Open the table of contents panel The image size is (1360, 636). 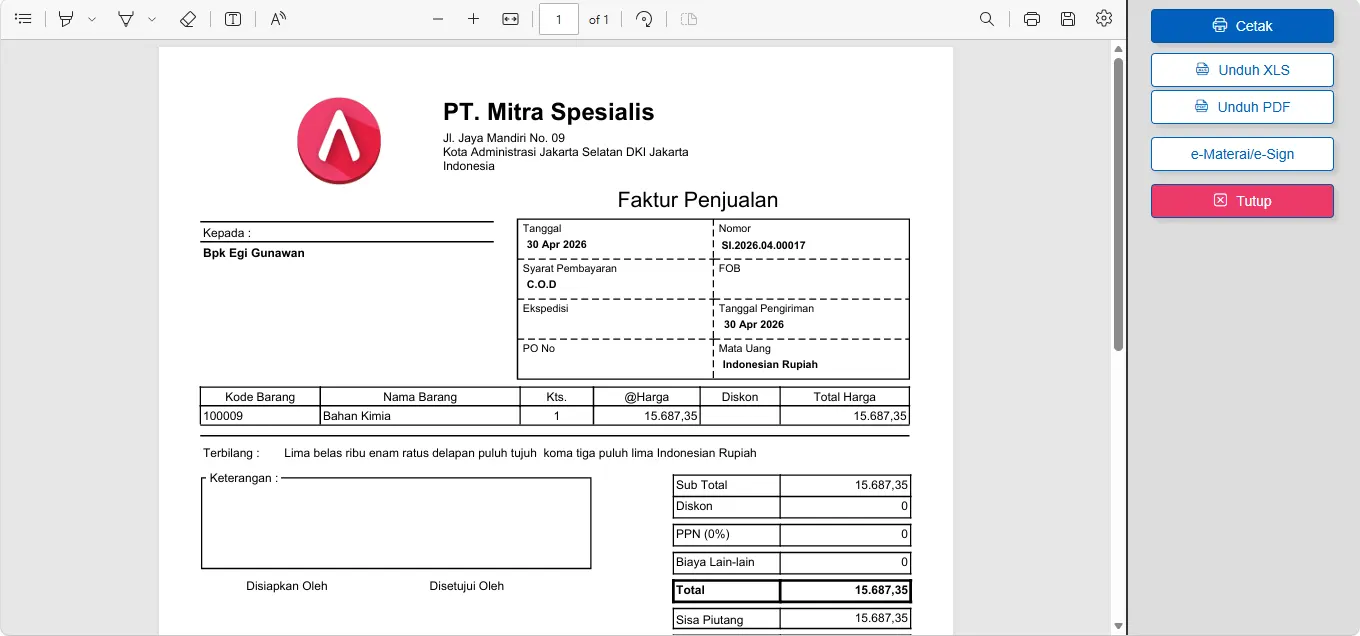pyautogui.click(x=24, y=19)
